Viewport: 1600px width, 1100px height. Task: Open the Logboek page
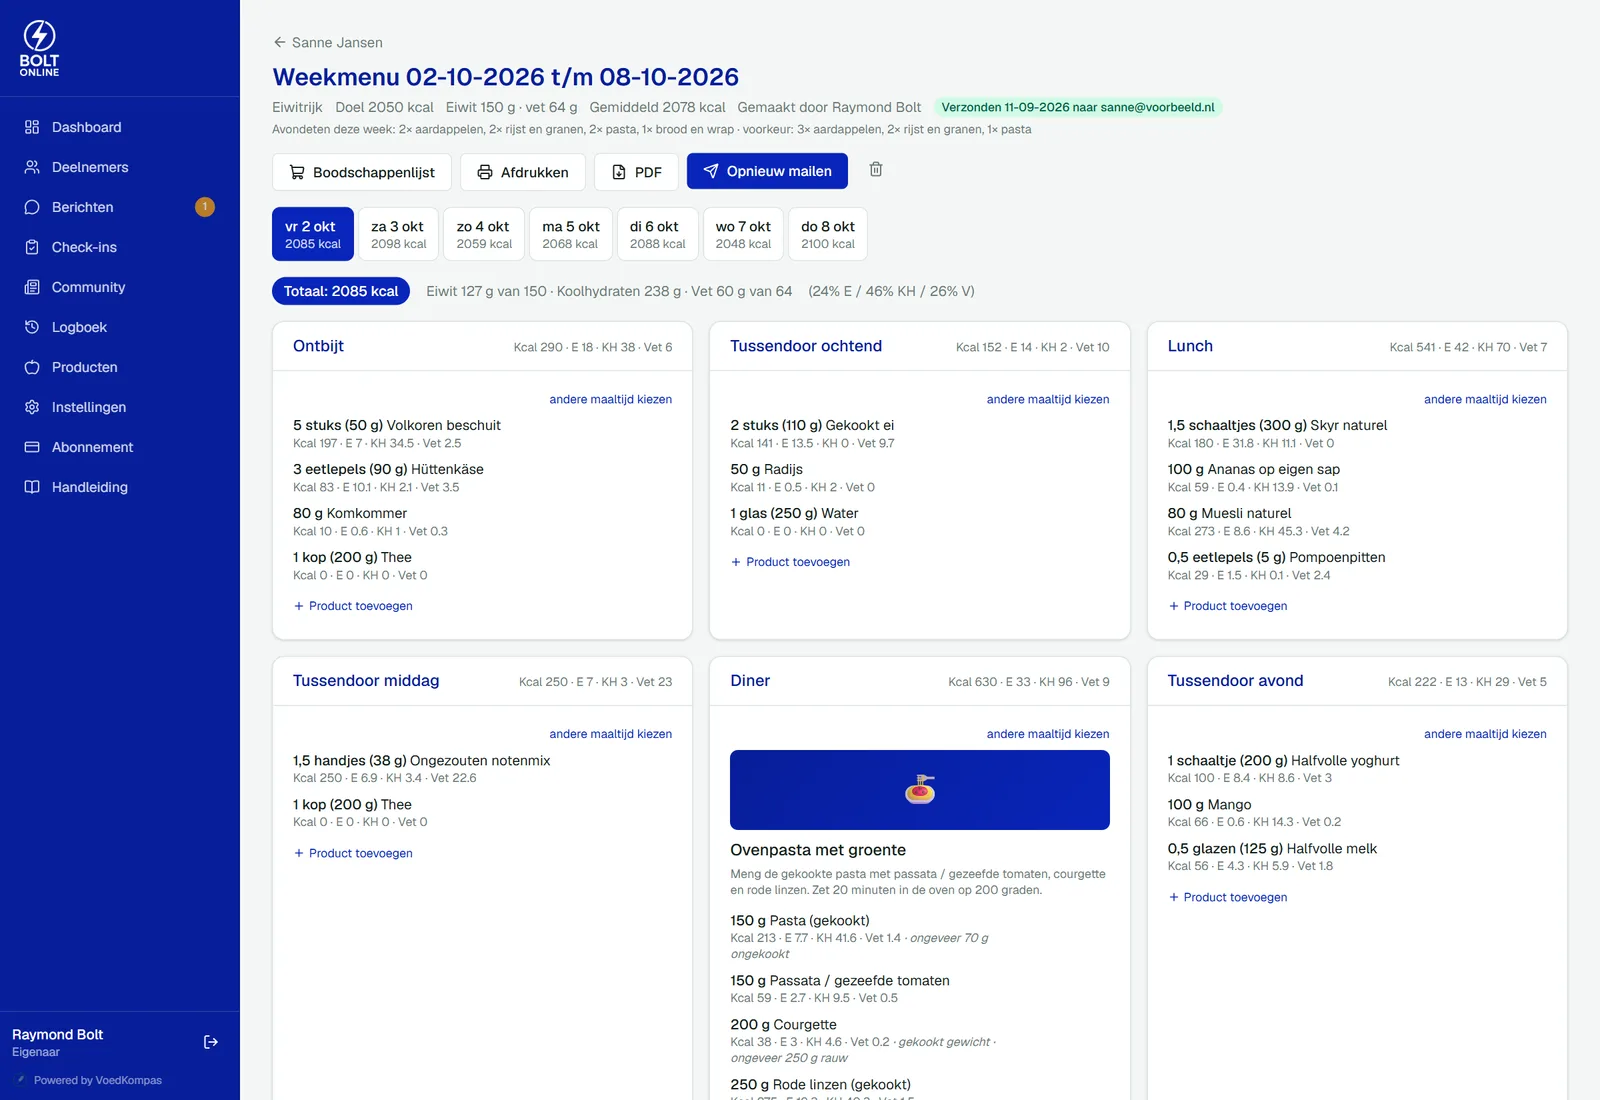pos(120,327)
